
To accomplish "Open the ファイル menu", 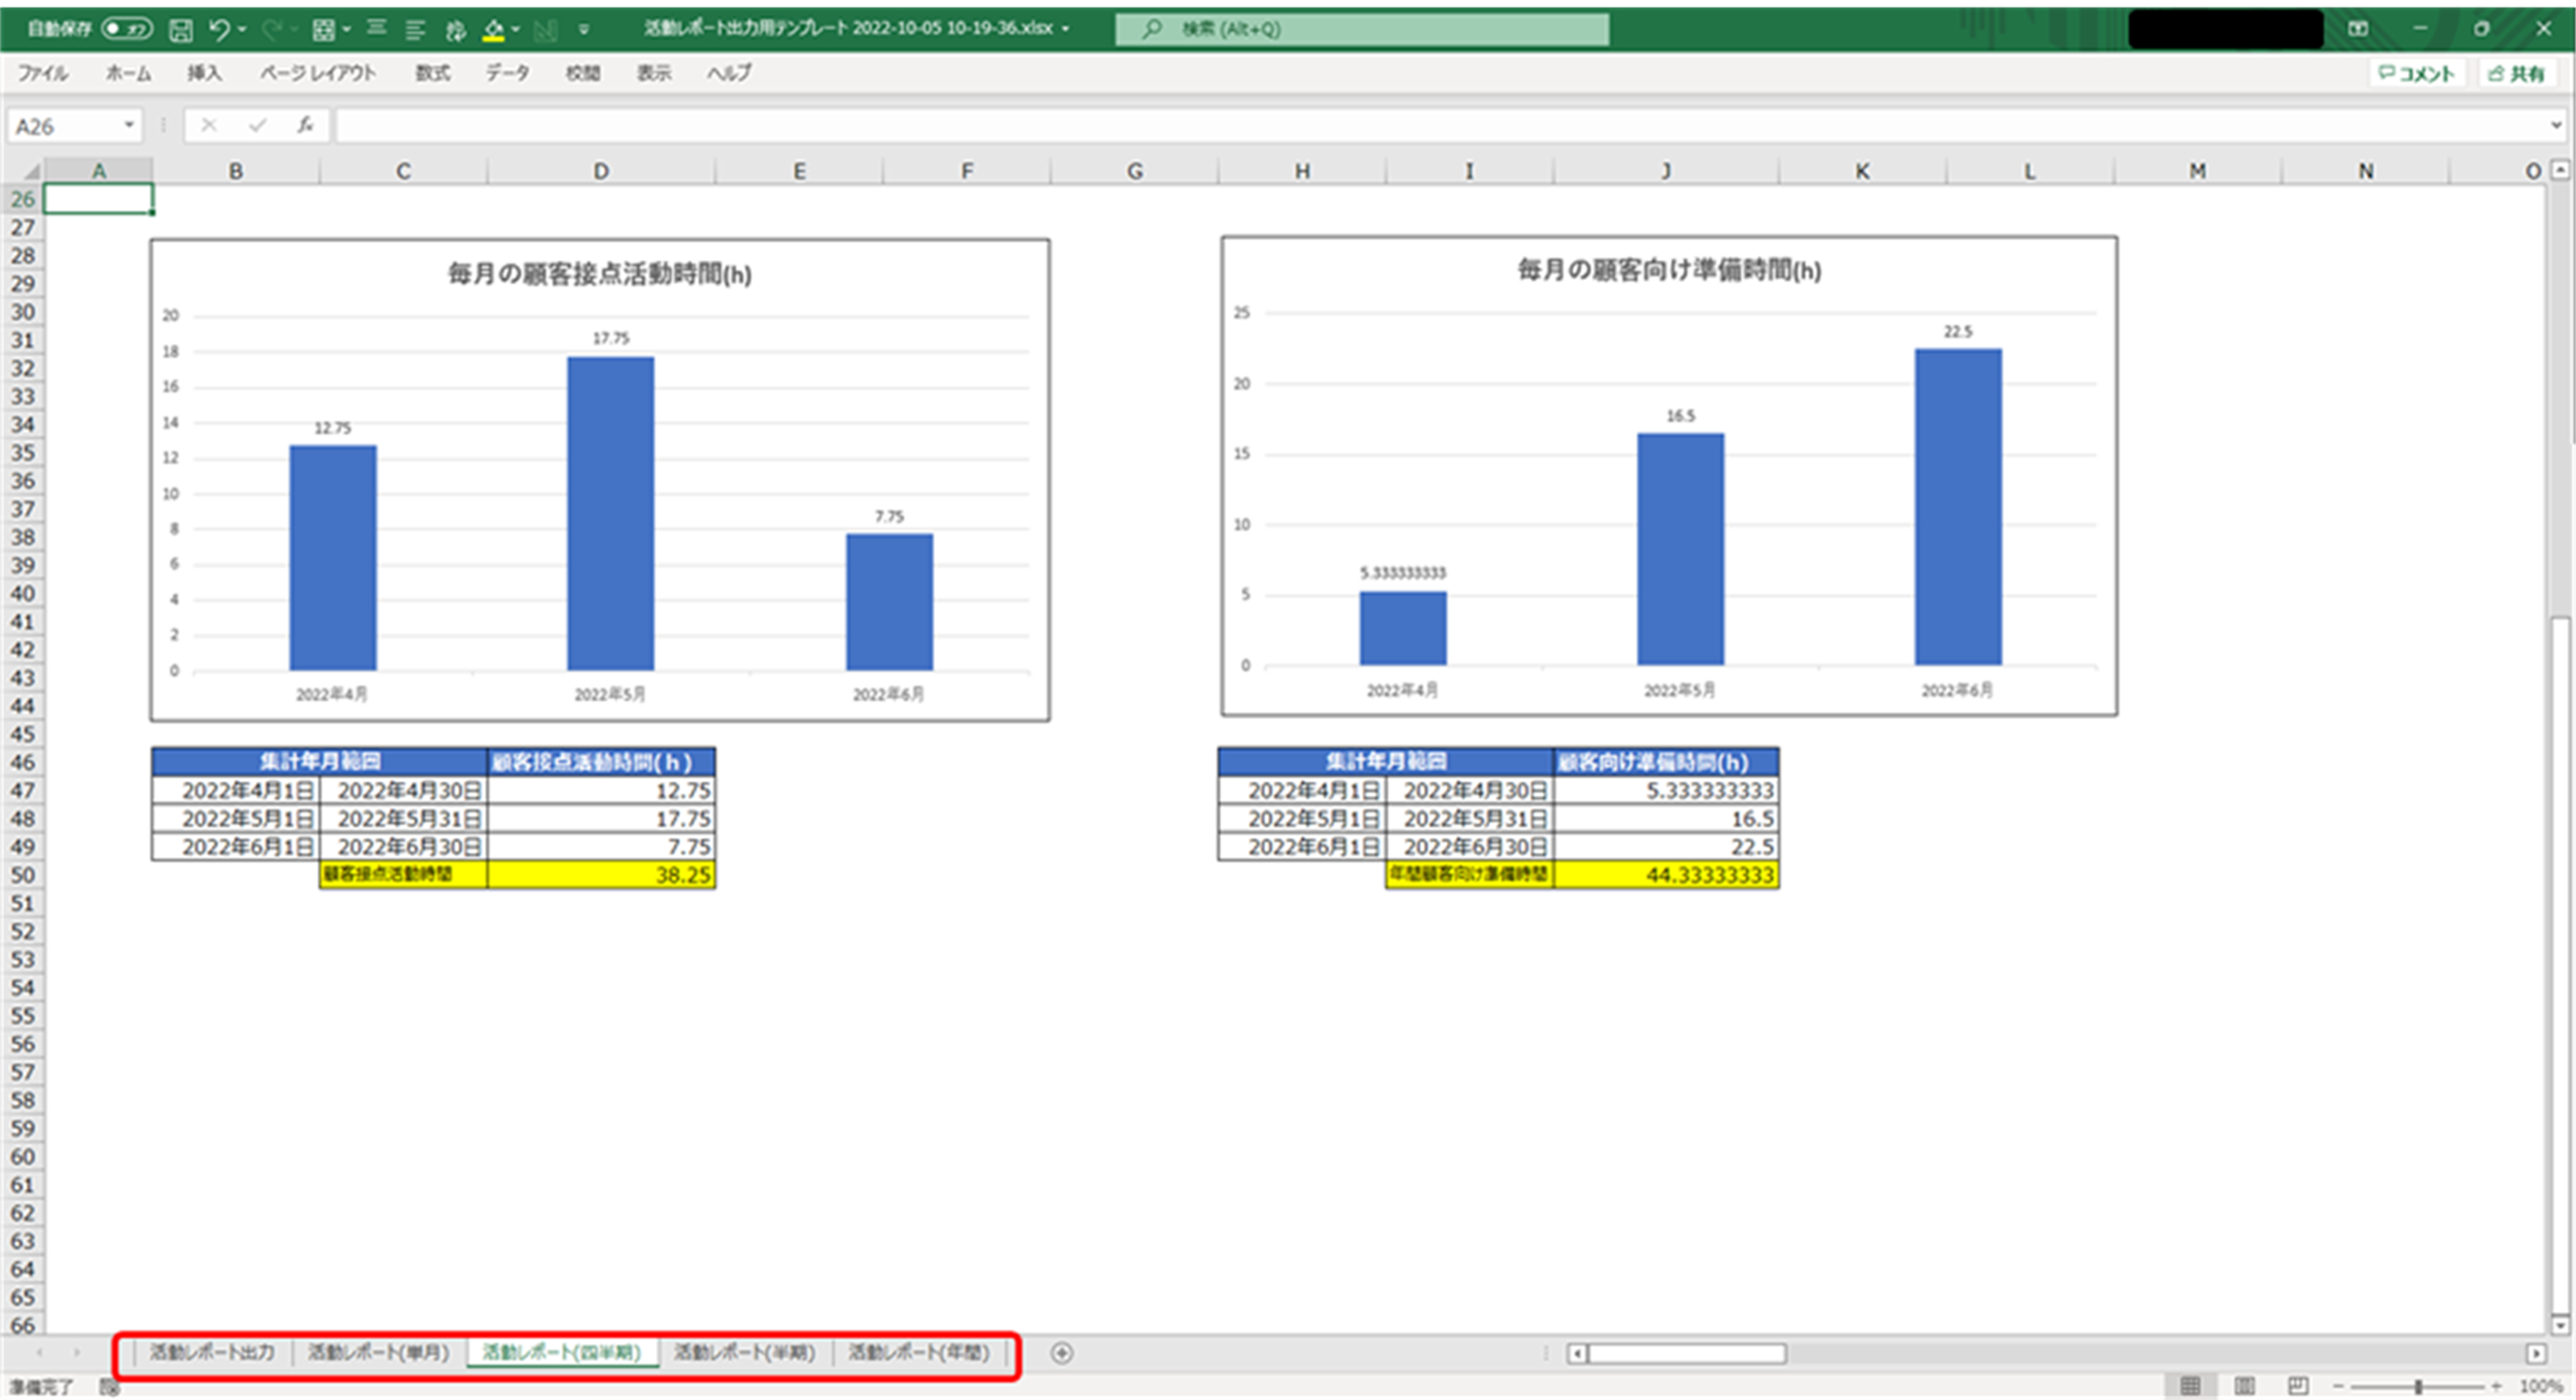I will [42, 73].
